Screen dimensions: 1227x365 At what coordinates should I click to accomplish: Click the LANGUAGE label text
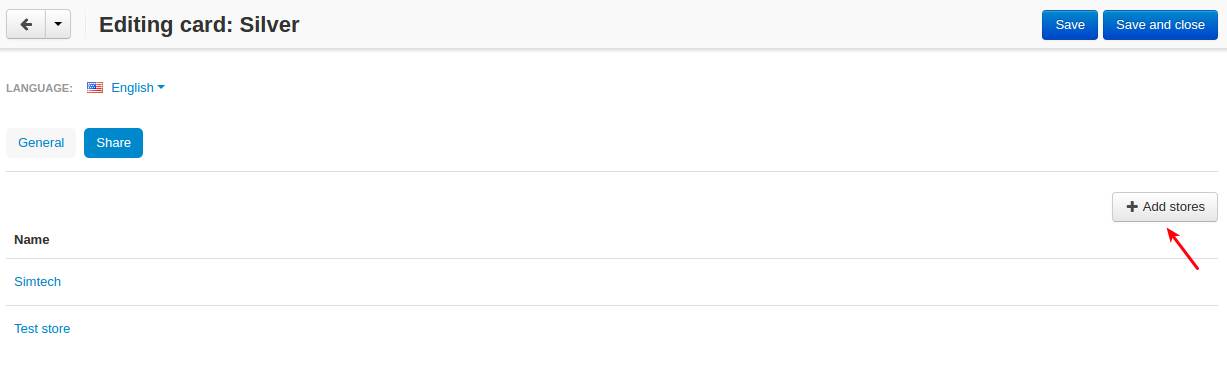(x=39, y=88)
